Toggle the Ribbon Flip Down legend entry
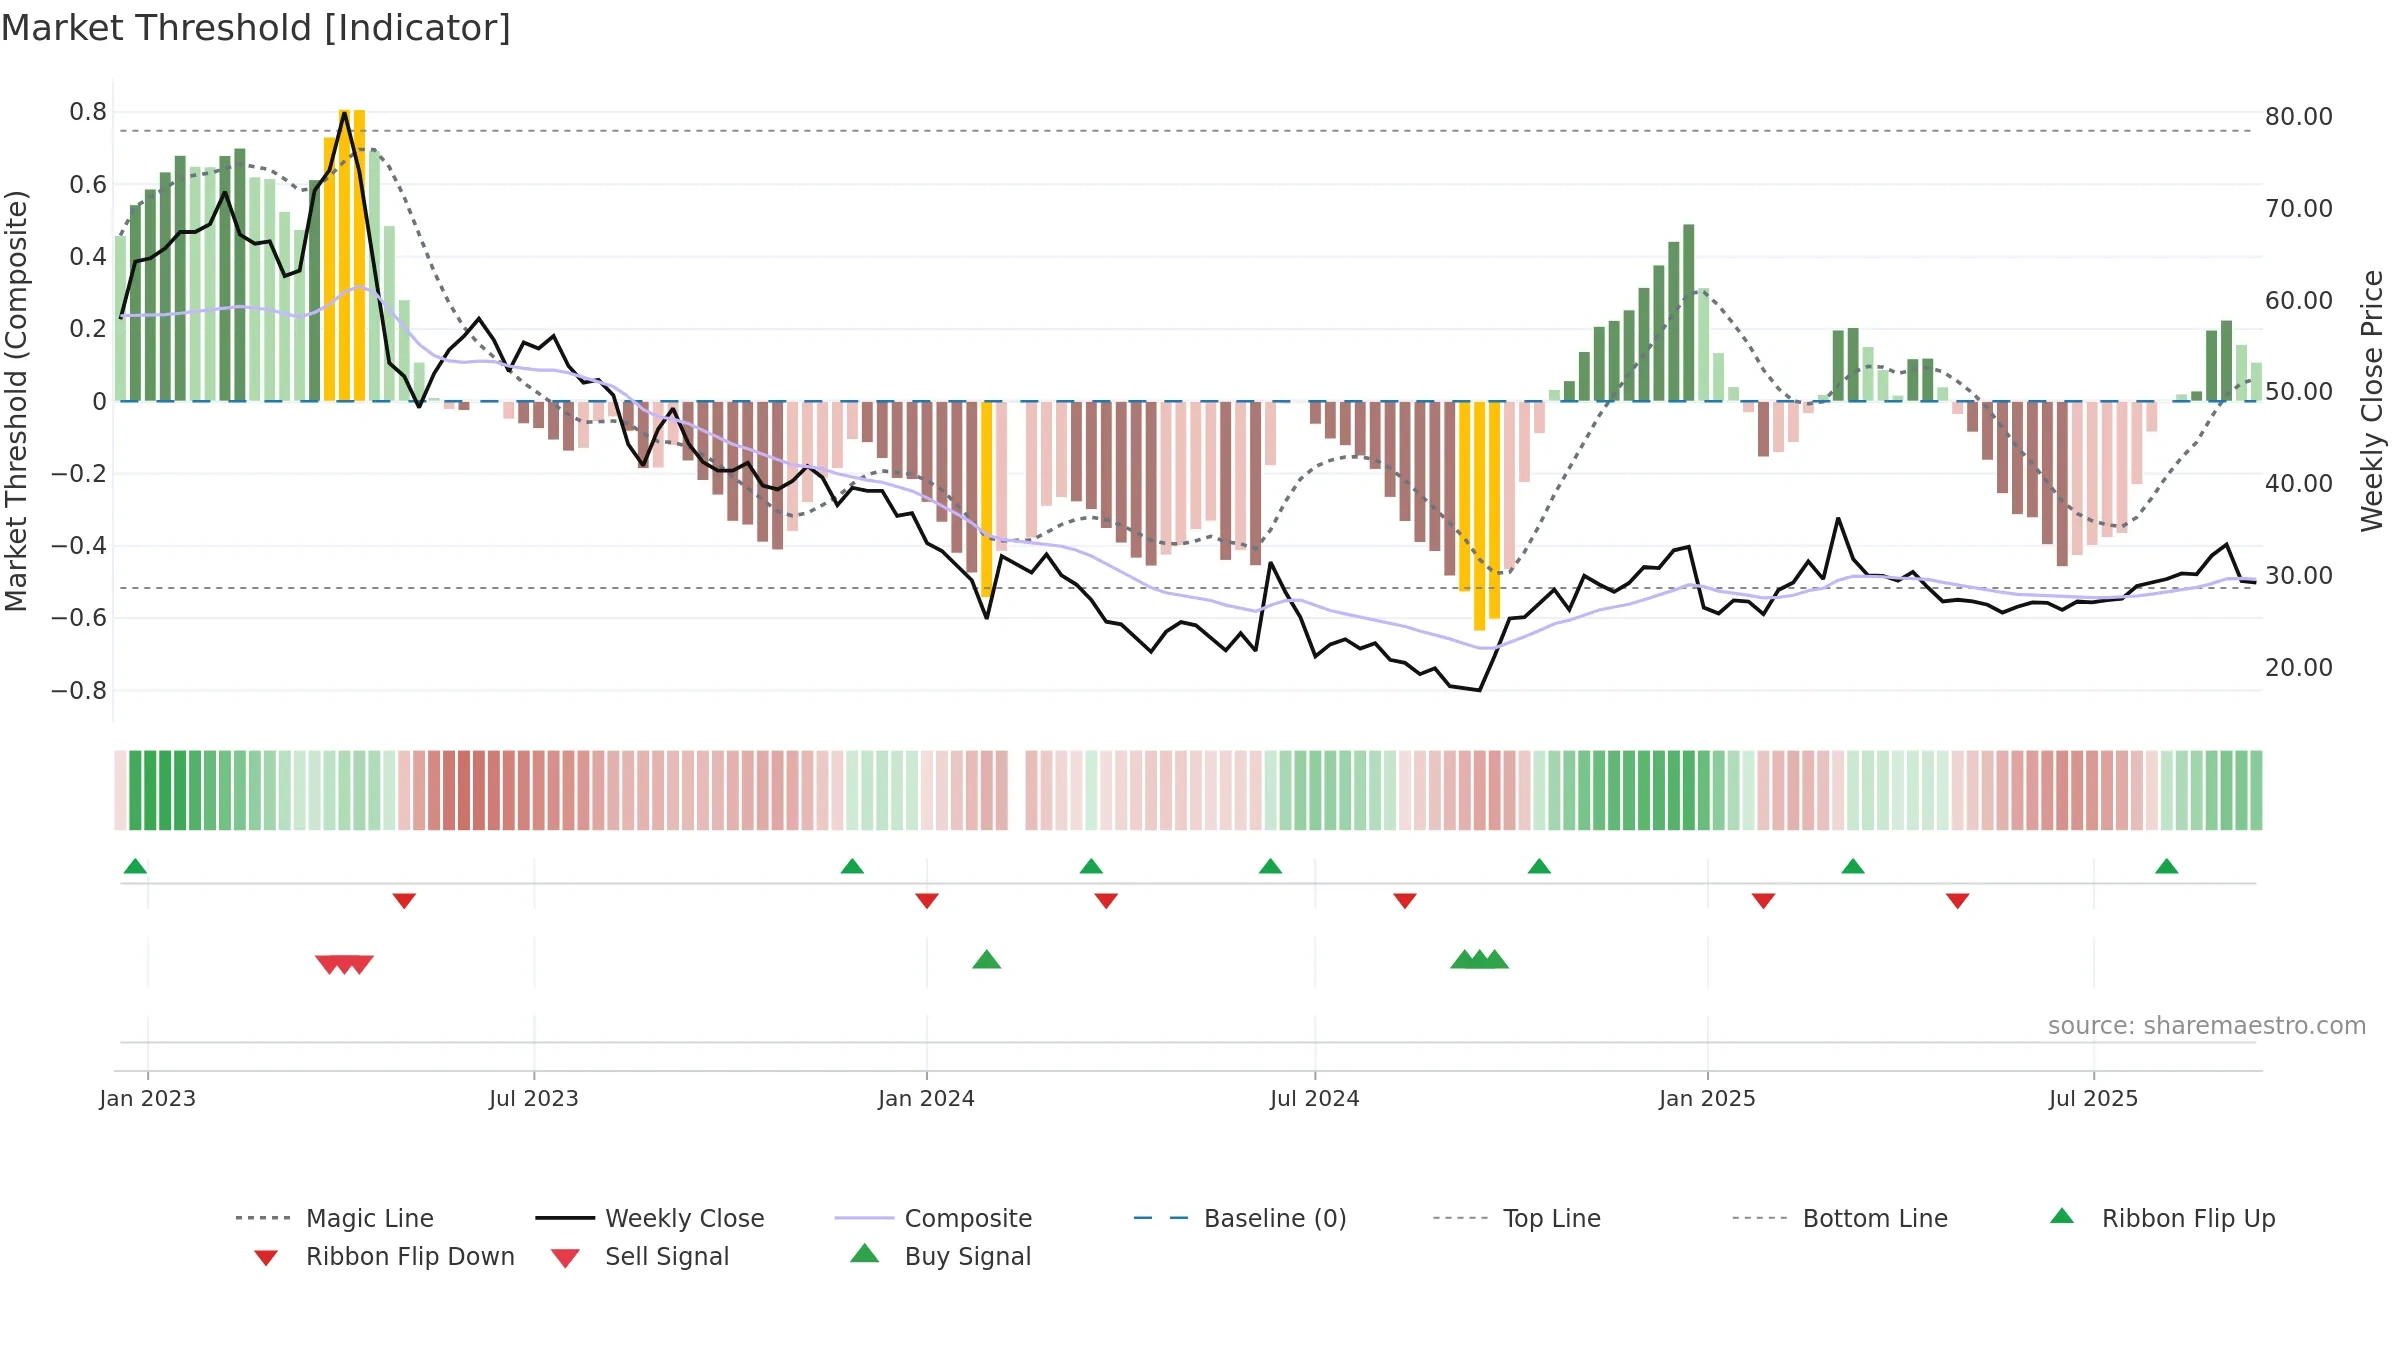2400x1350 pixels. pyautogui.click(x=383, y=1256)
